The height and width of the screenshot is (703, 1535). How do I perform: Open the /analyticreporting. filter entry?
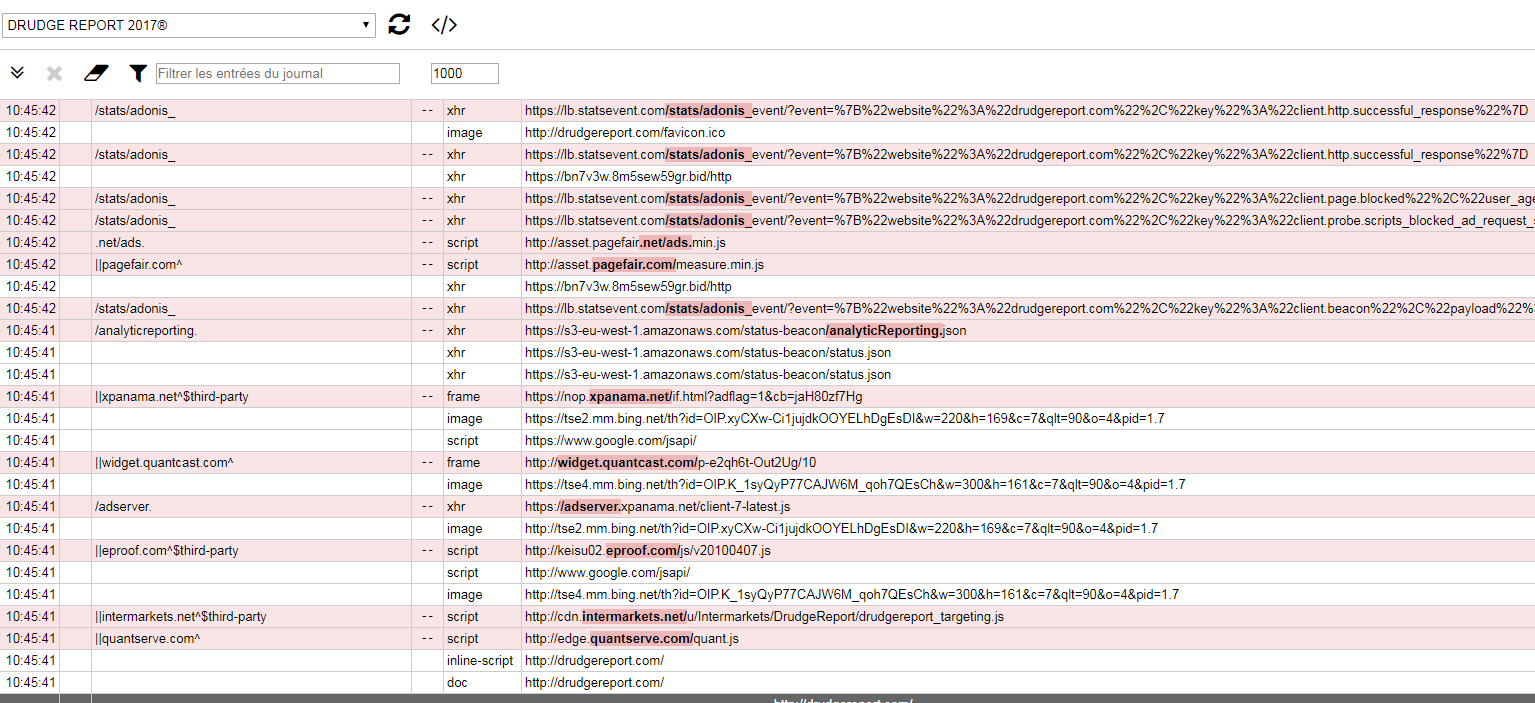(x=146, y=330)
